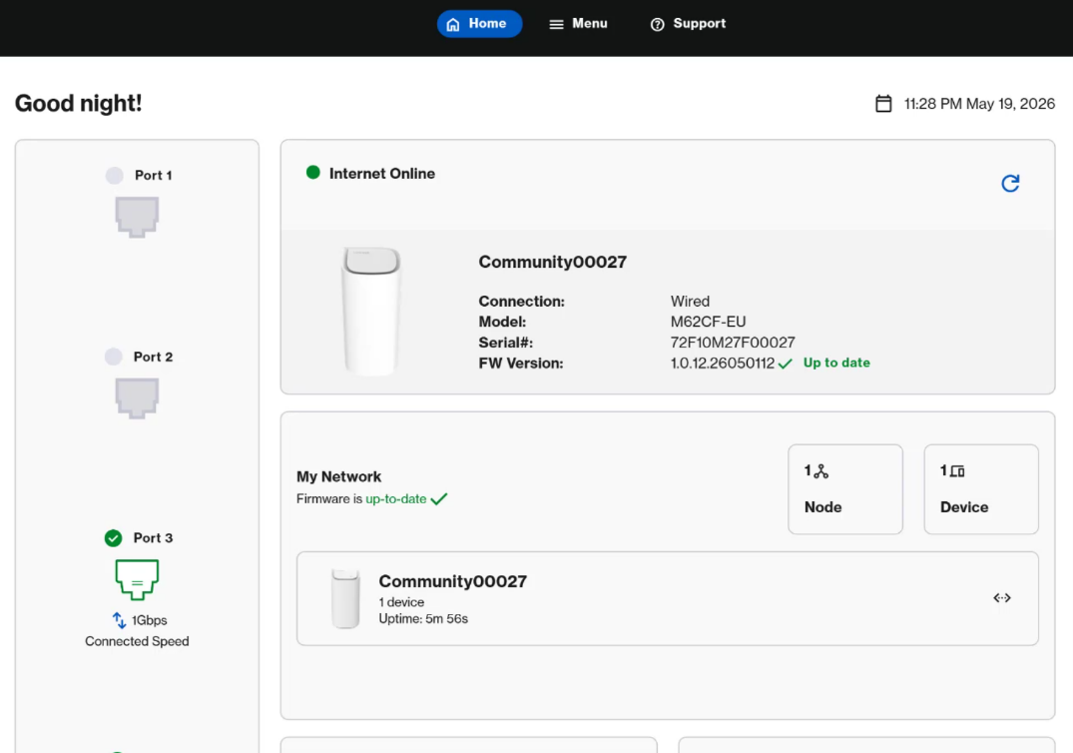1073x753 pixels.
Task: Click the serial number 72F10M27F00027
Action: coord(732,342)
